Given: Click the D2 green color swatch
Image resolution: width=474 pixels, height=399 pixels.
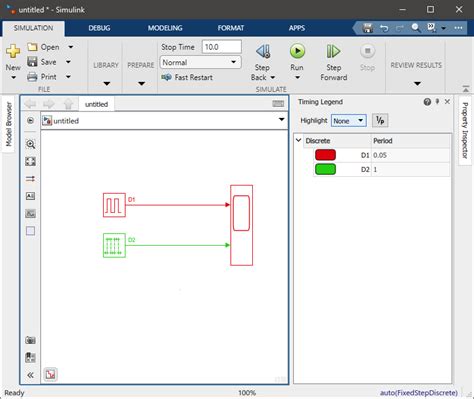Looking at the screenshot, I should coord(325,169).
